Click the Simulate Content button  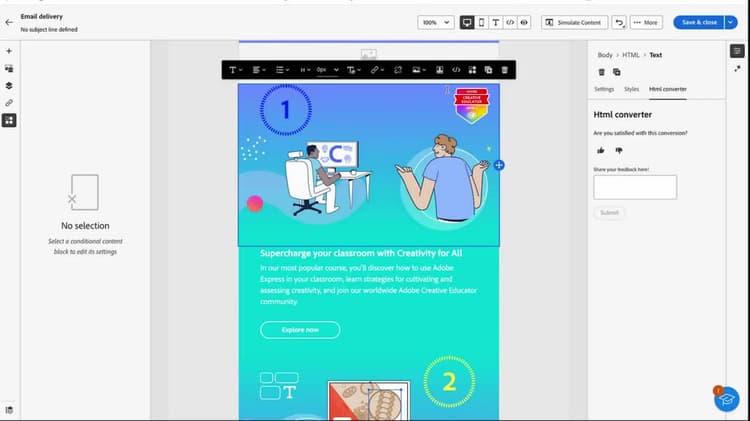point(574,22)
